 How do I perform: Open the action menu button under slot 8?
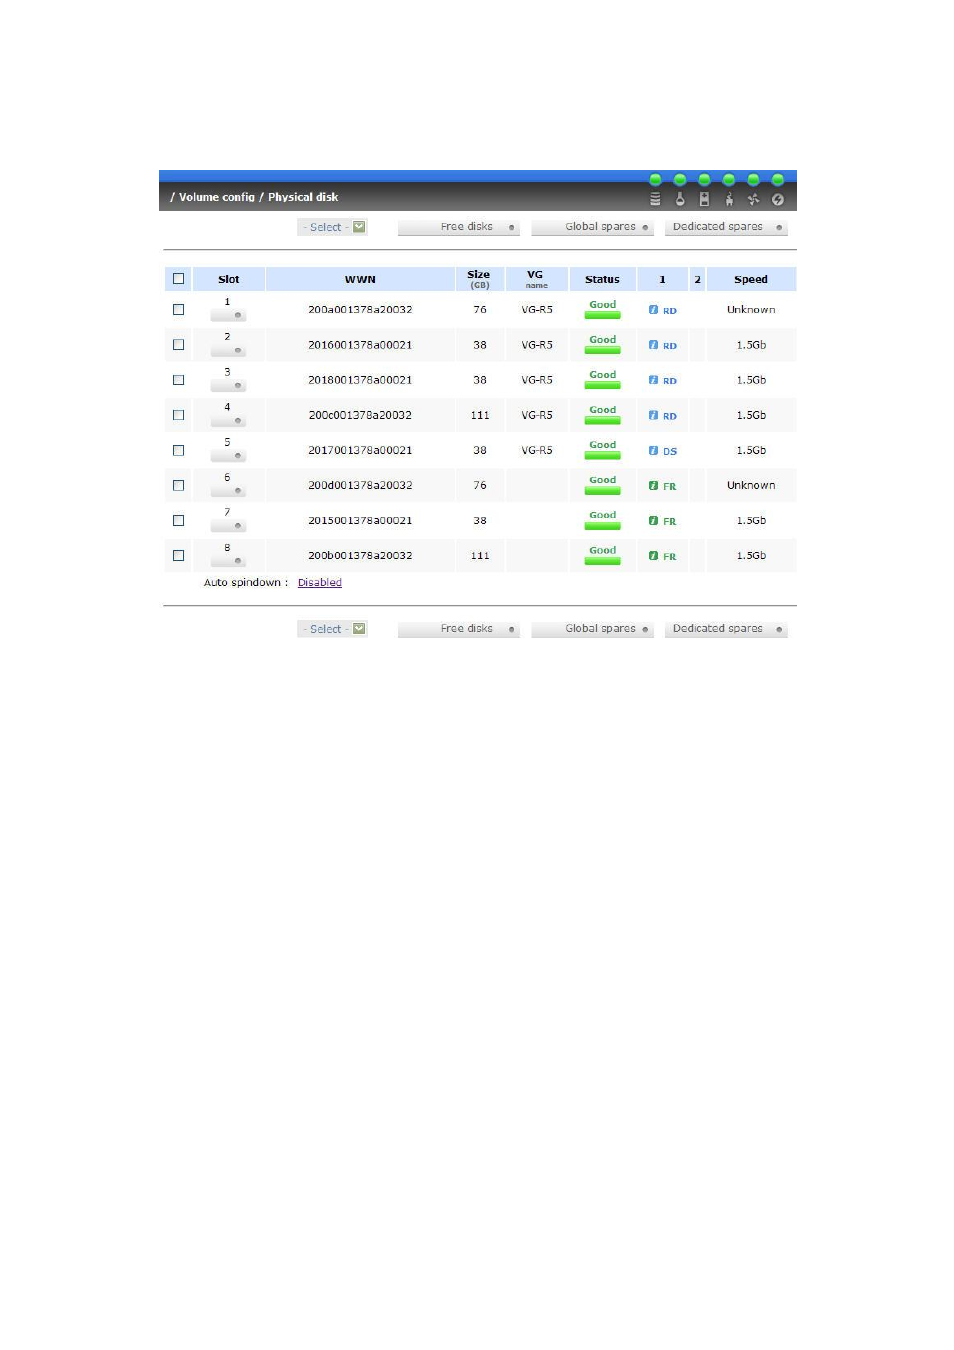point(228,561)
